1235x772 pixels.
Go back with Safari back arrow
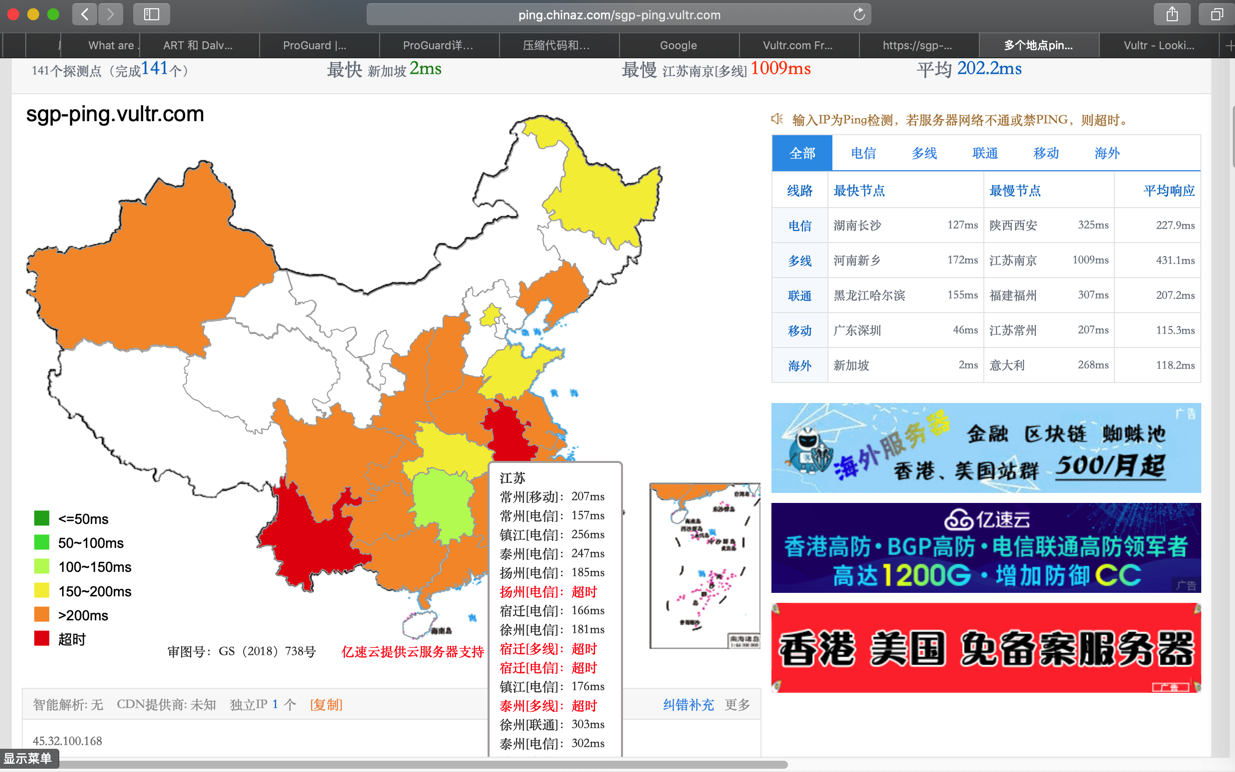[85, 14]
